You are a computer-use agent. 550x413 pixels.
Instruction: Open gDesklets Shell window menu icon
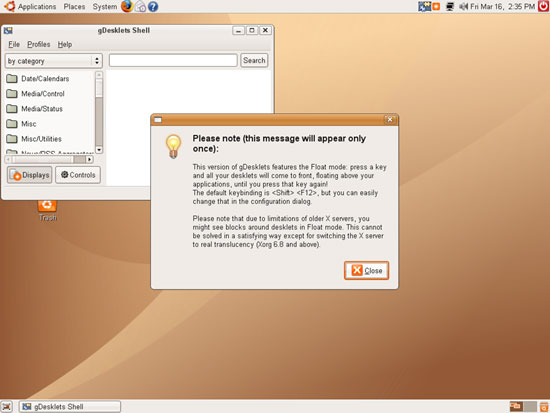pyautogui.click(x=8, y=31)
